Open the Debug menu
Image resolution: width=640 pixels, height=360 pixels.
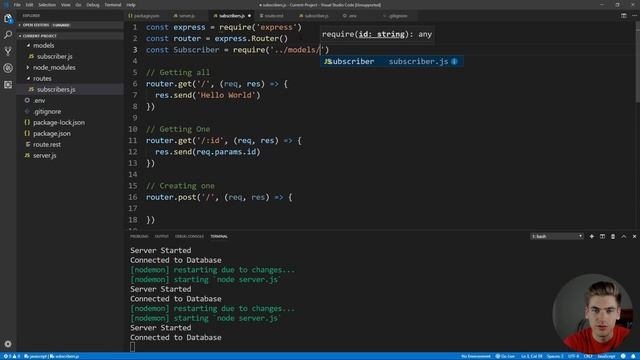point(93,5)
